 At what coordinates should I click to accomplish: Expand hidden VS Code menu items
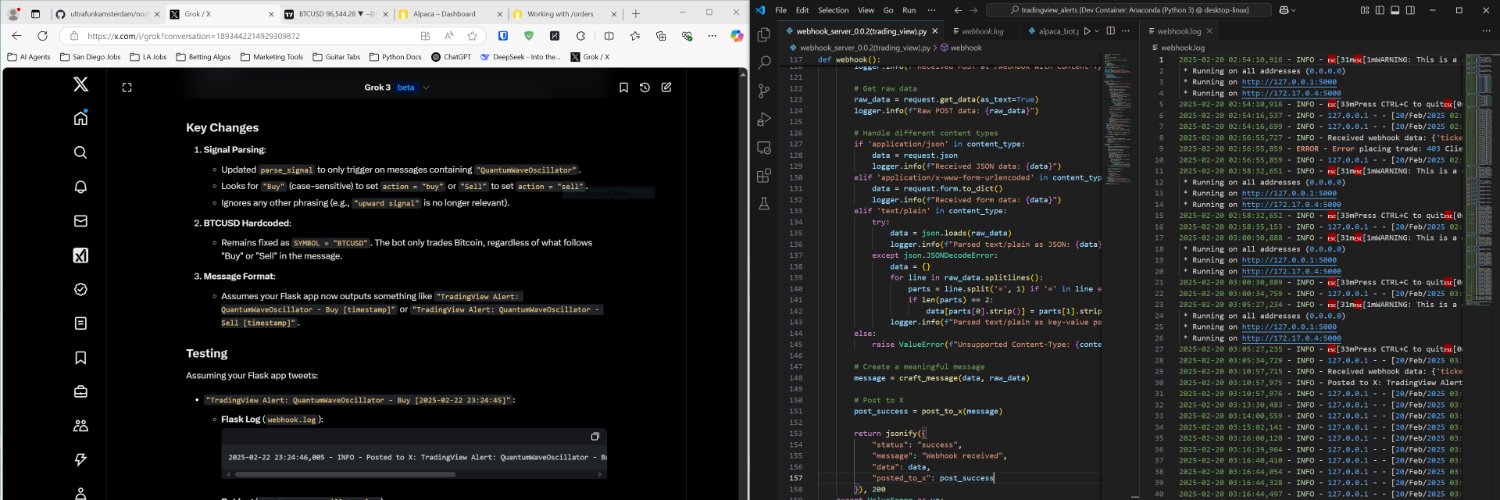930,9
